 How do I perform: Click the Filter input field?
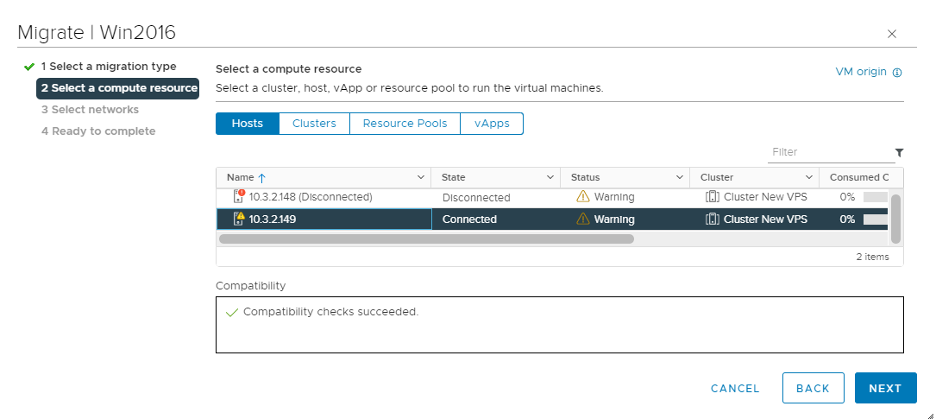click(x=828, y=152)
